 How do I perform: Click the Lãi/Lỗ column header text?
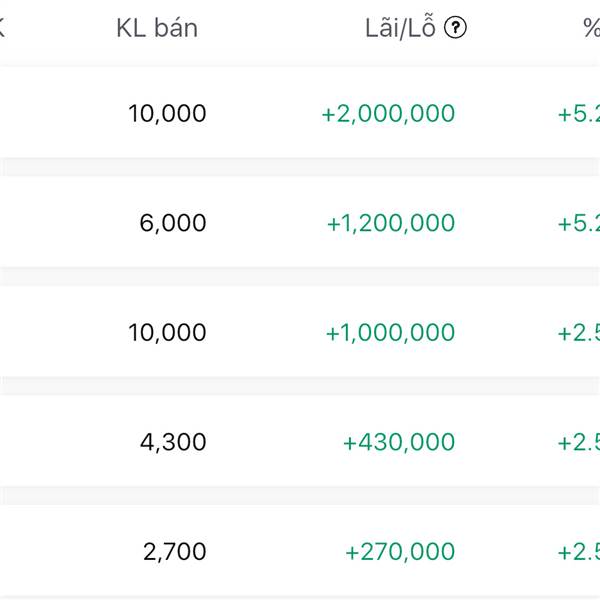[400, 29]
